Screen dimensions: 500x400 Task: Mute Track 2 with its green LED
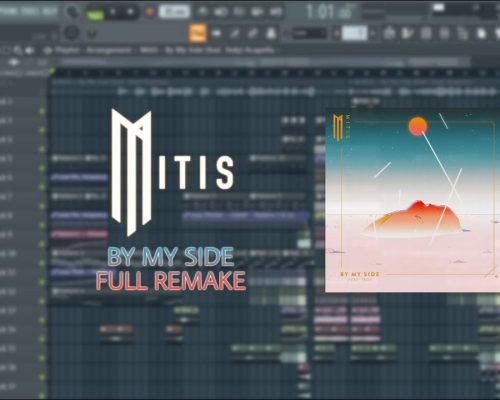42,111
